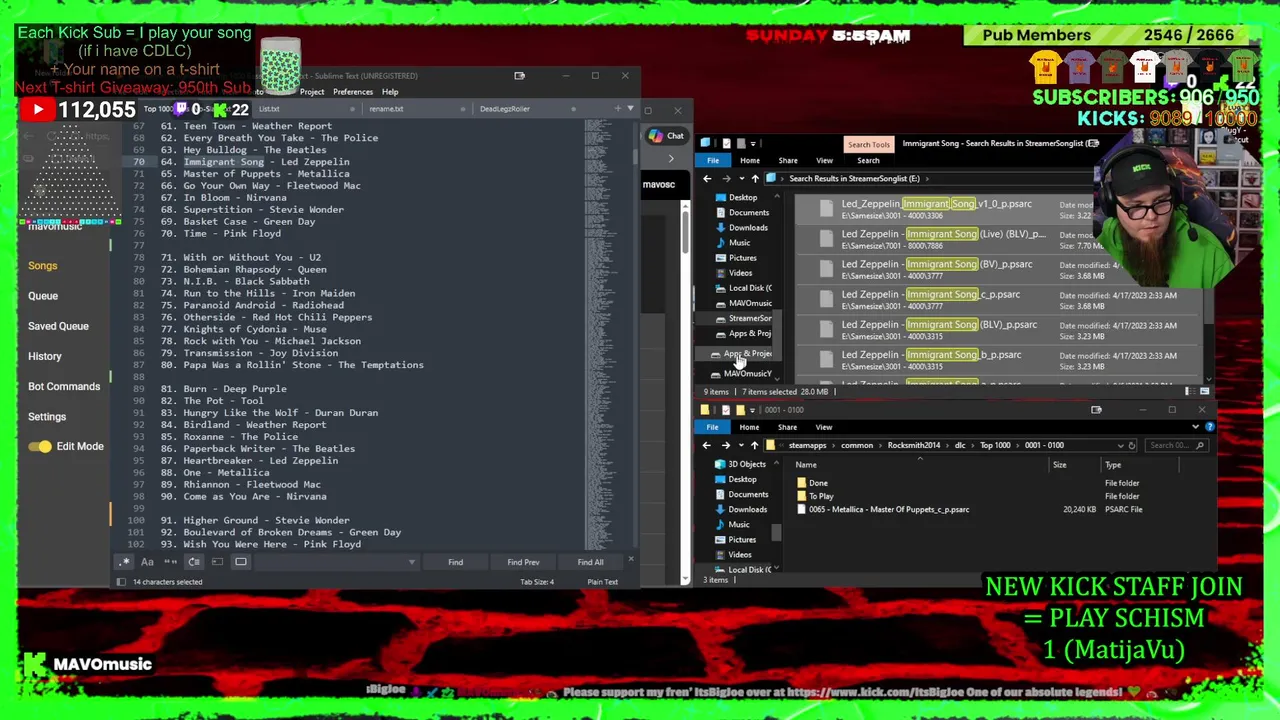The height and width of the screenshot is (720, 1280).
Task: Open Share tab in search results Explorer
Action: [x=788, y=160]
